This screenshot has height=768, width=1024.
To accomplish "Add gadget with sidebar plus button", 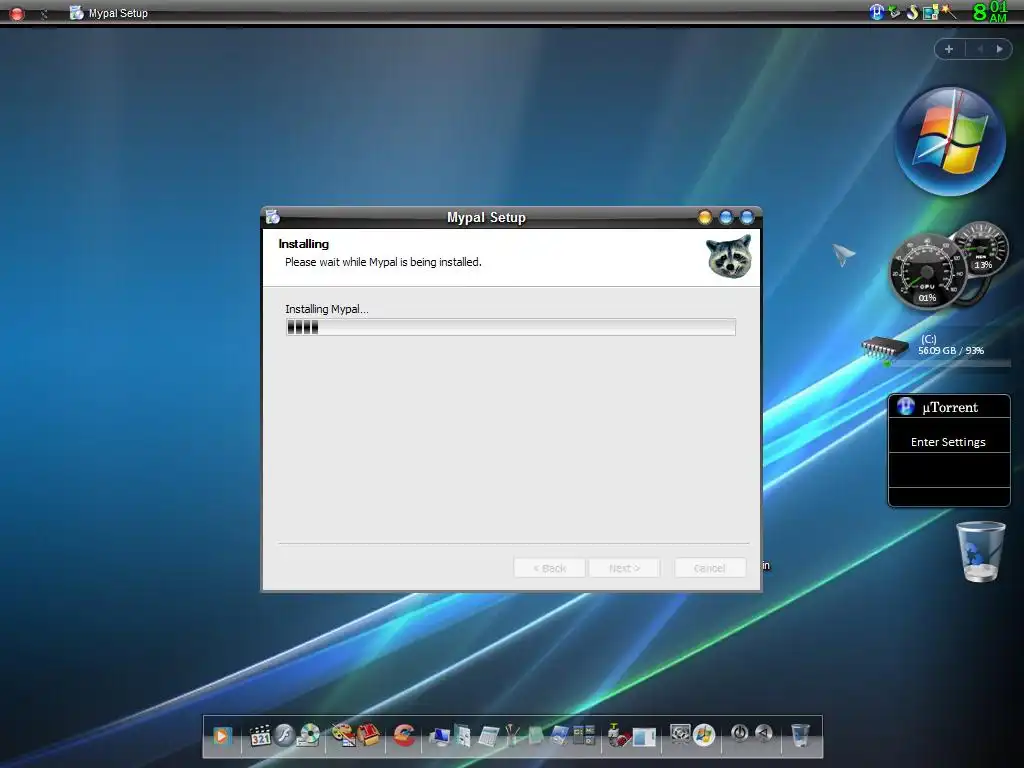I will 949,49.
